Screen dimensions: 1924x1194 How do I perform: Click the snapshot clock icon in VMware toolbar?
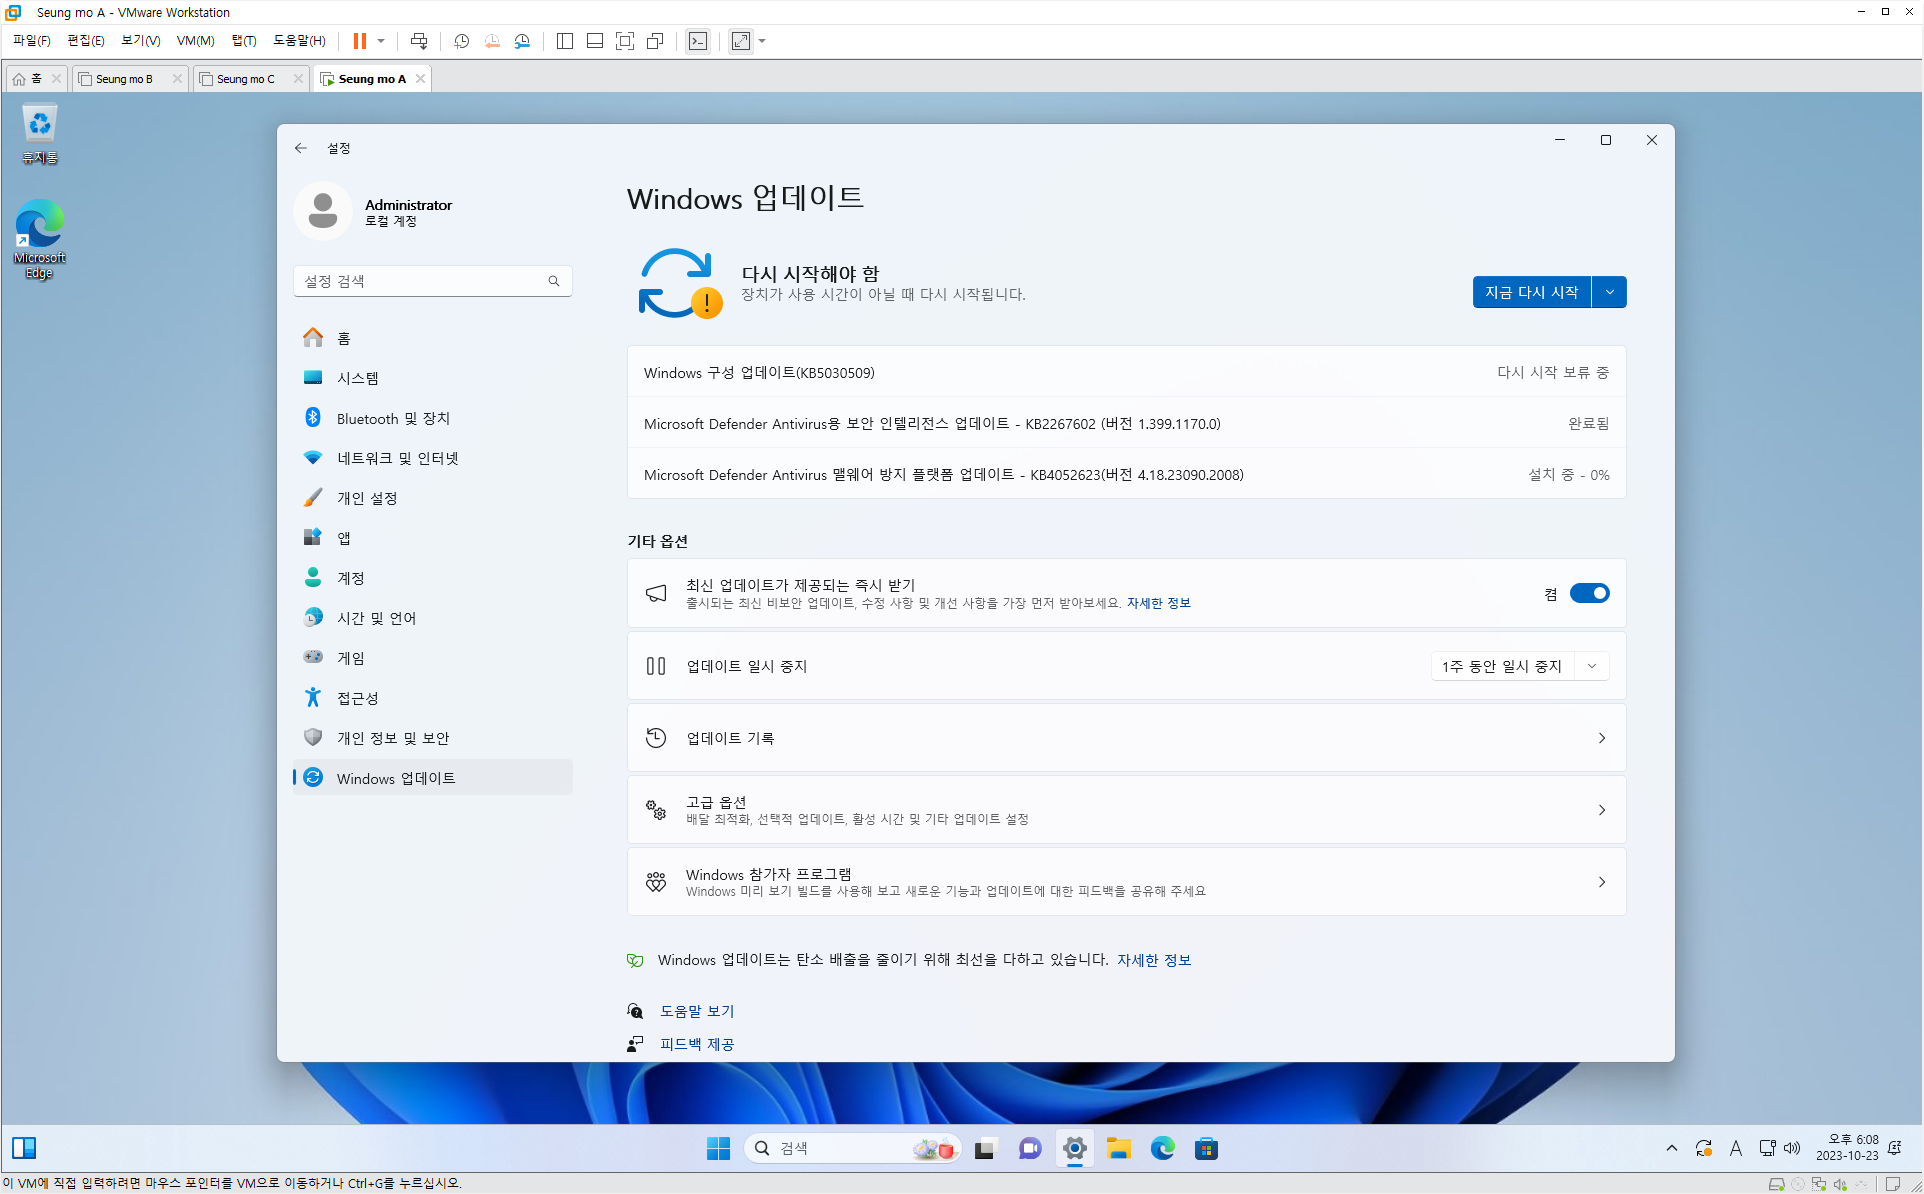461,41
